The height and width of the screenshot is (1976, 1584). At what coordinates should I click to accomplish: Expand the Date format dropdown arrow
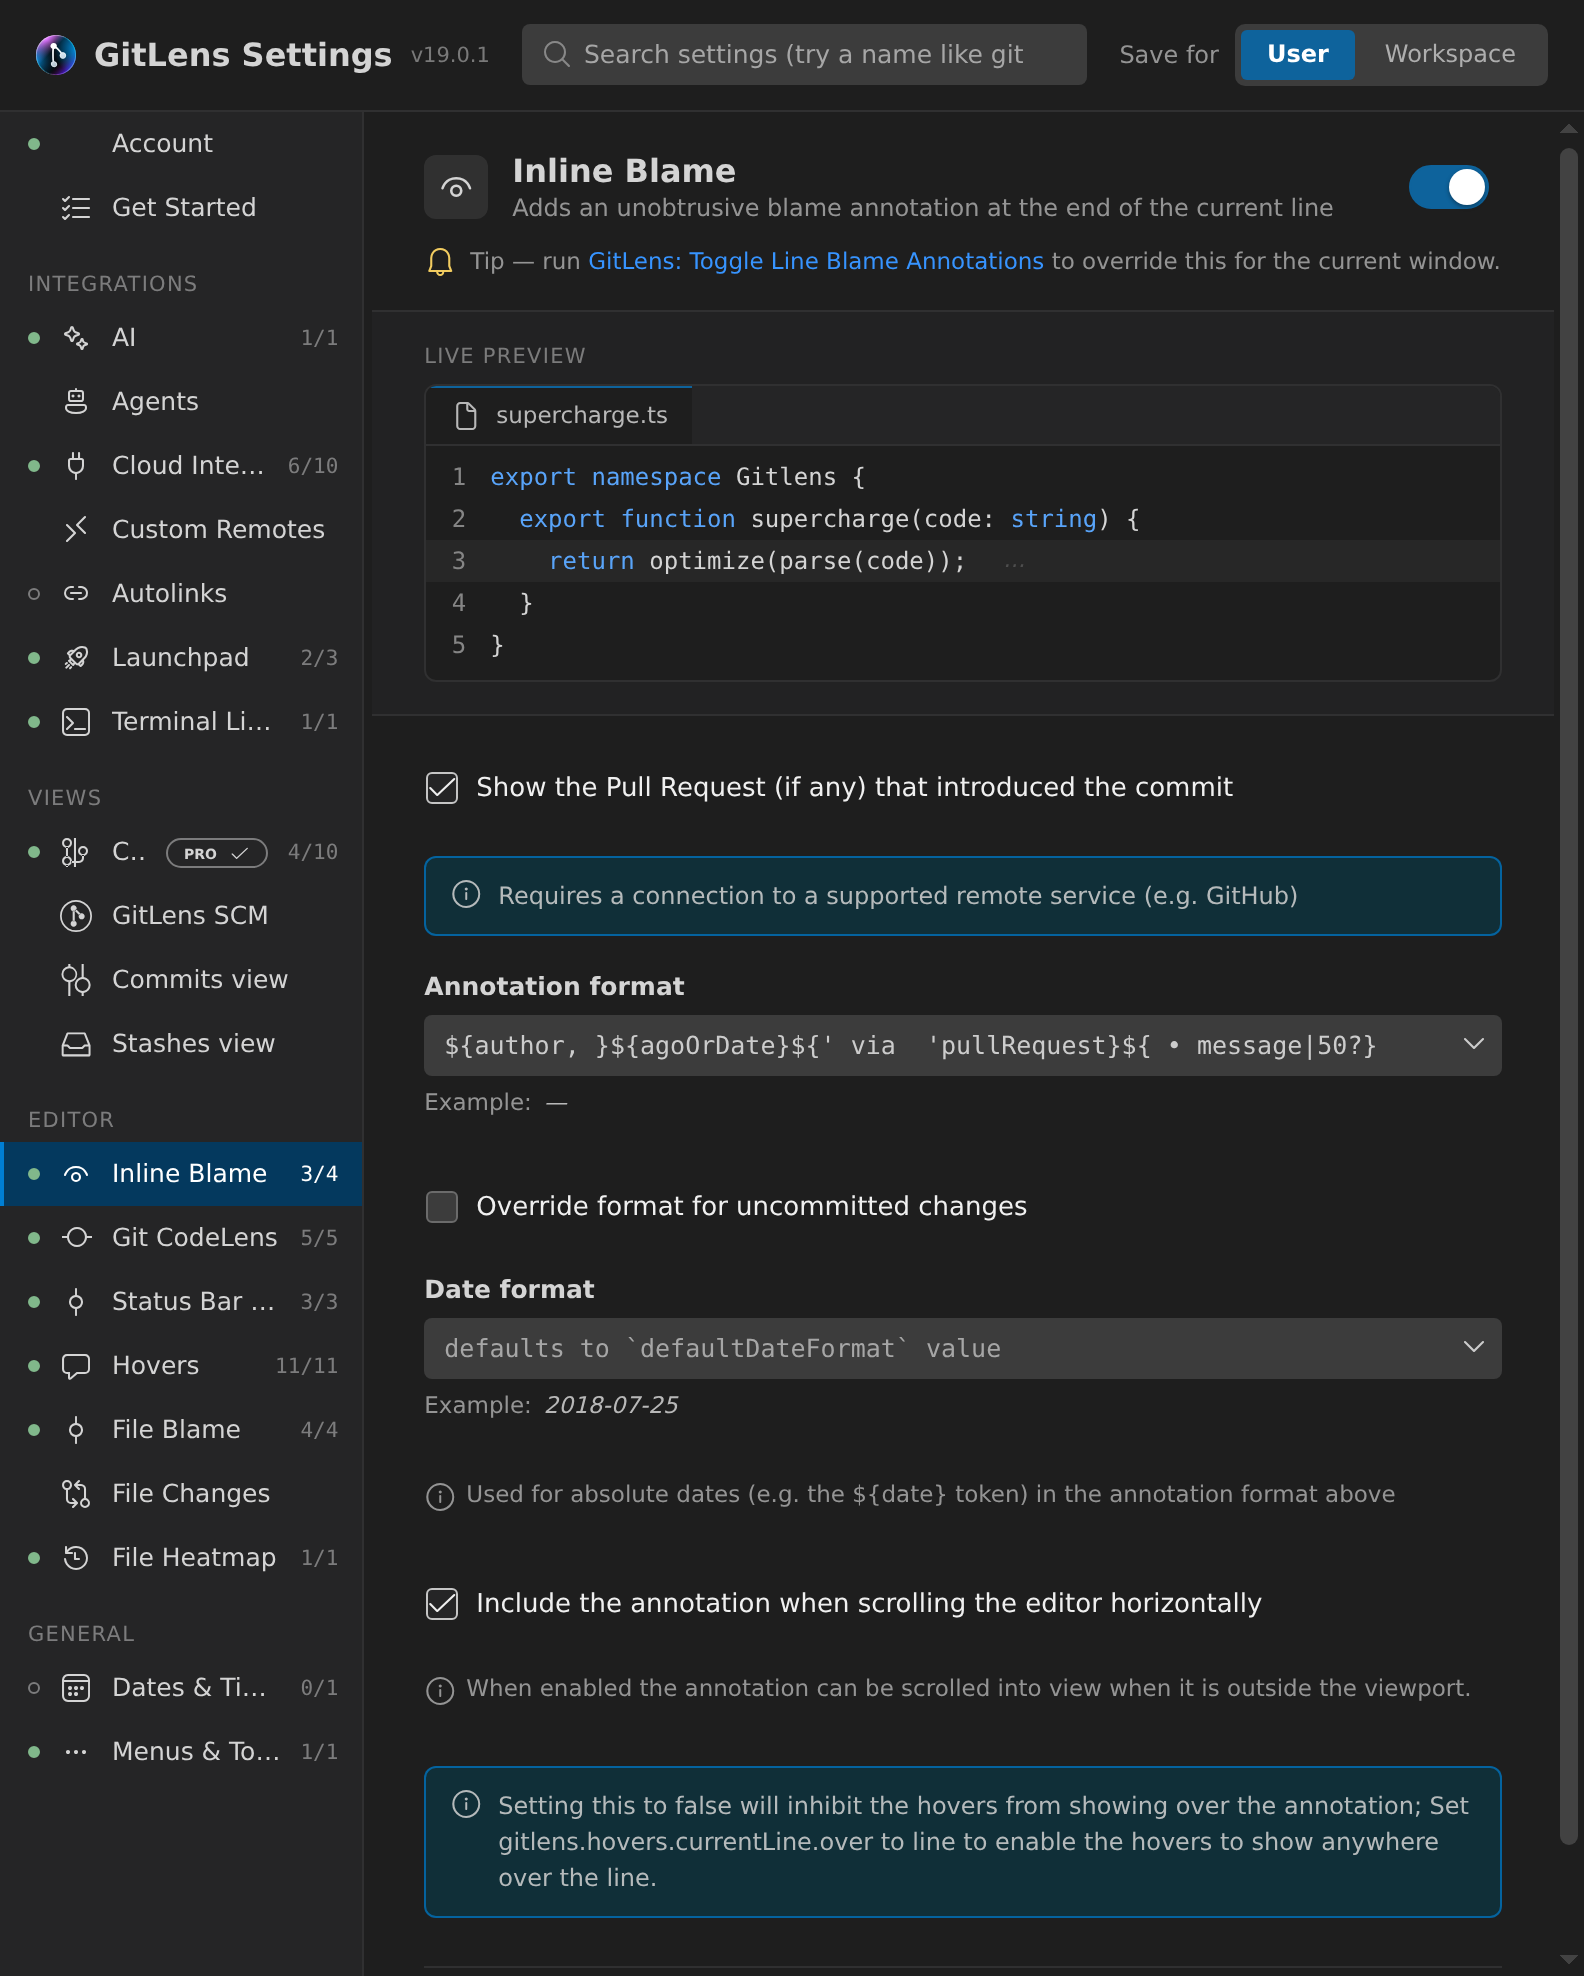click(x=1473, y=1348)
